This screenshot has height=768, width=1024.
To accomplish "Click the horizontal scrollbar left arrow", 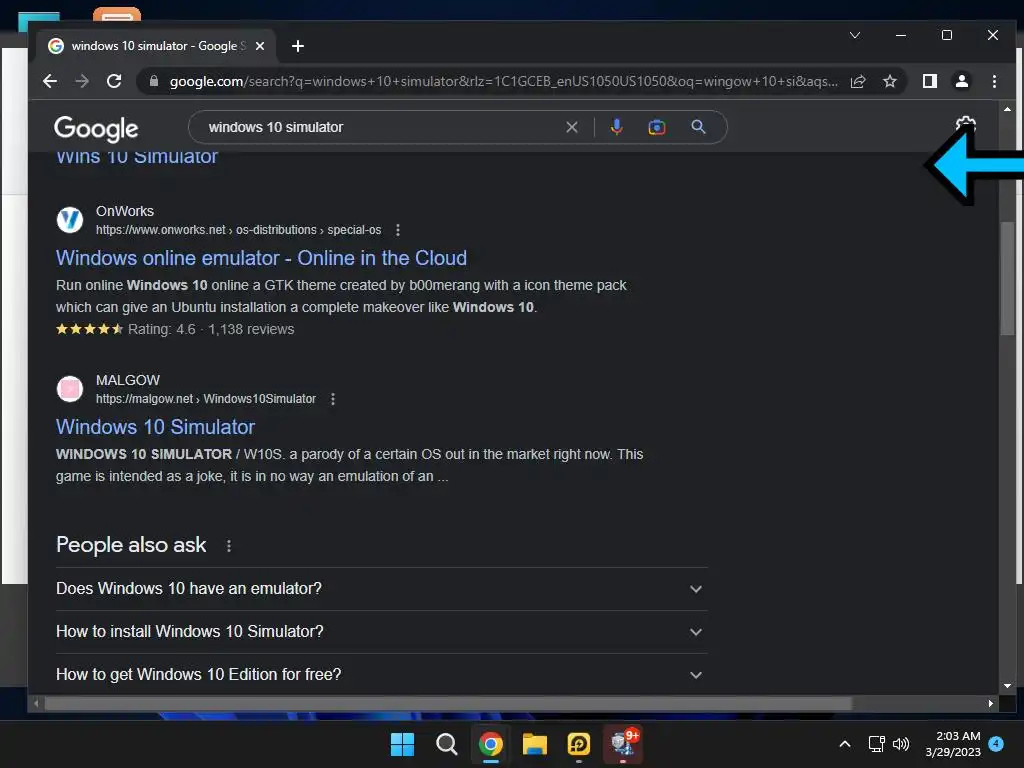I will 36,703.
